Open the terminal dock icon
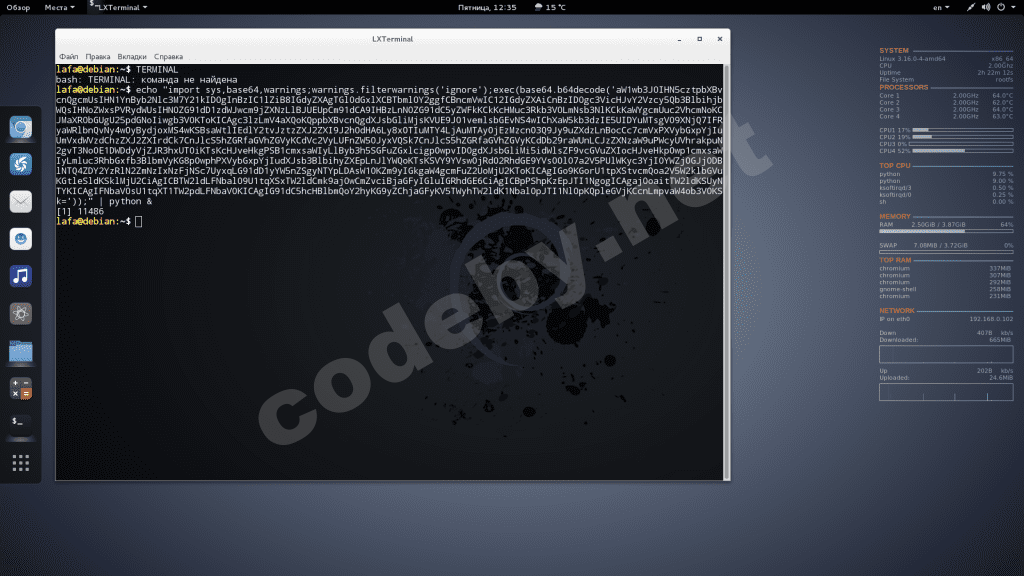 click(20, 424)
